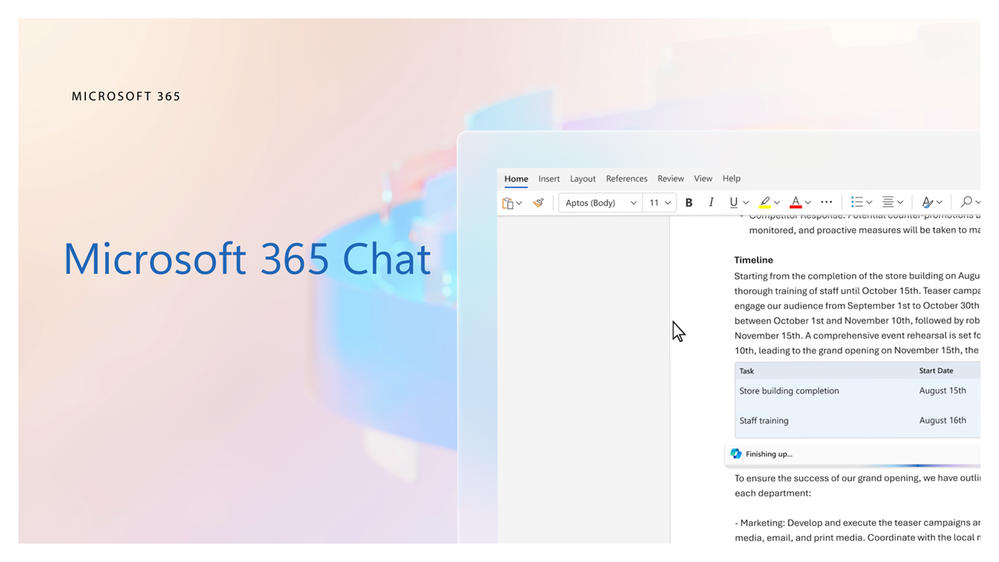
Task: Expand font color options arrow
Action: [808, 203]
